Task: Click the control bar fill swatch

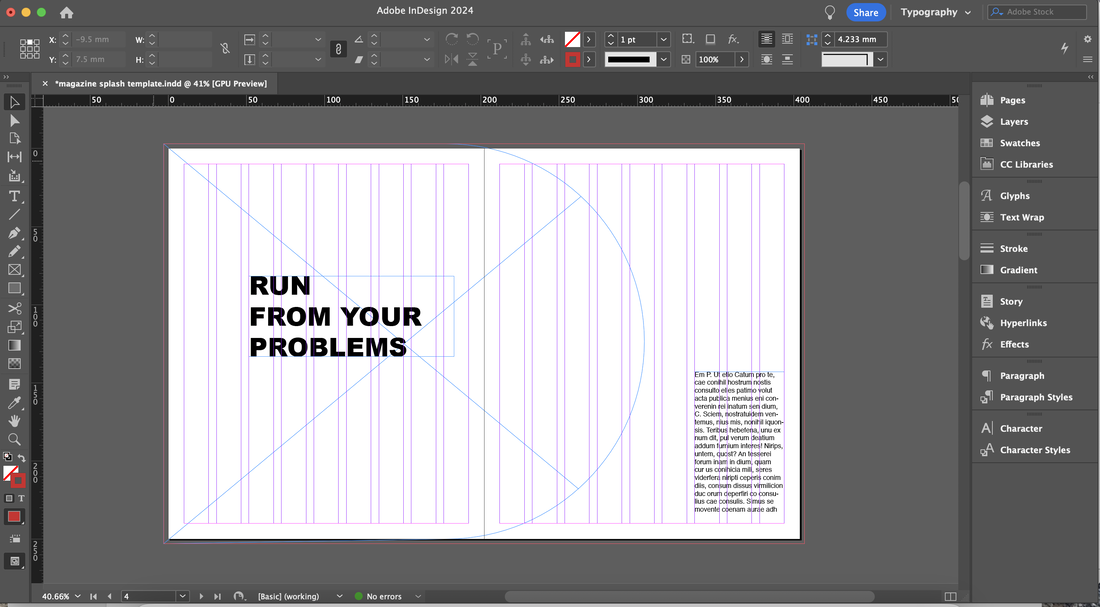Action: pos(572,40)
